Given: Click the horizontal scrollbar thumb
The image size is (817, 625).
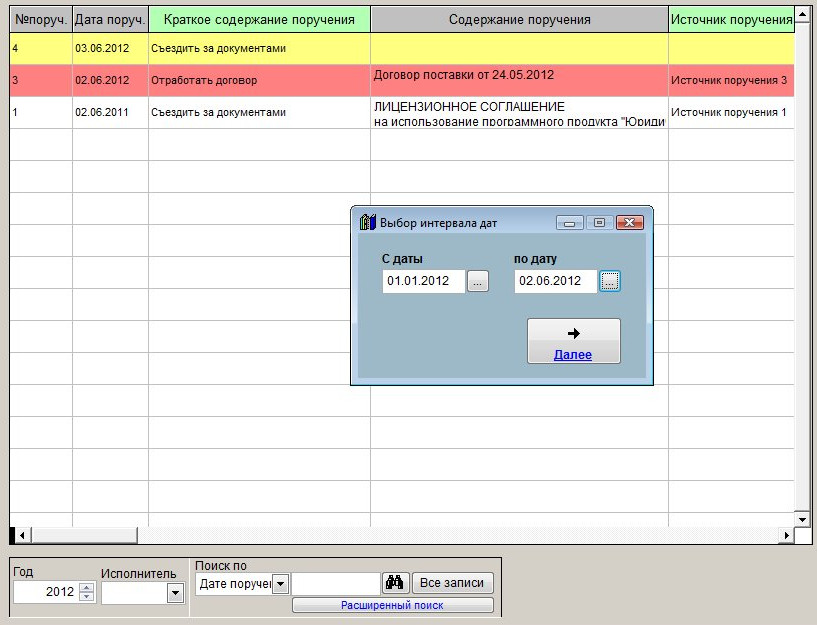Looking at the screenshot, I should pos(84,535).
